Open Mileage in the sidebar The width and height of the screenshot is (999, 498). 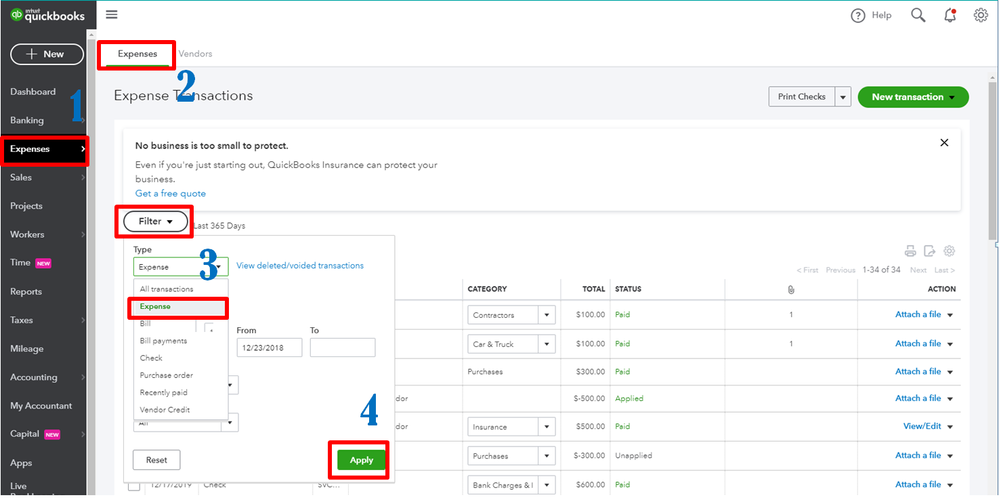click(x=27, y=349)
